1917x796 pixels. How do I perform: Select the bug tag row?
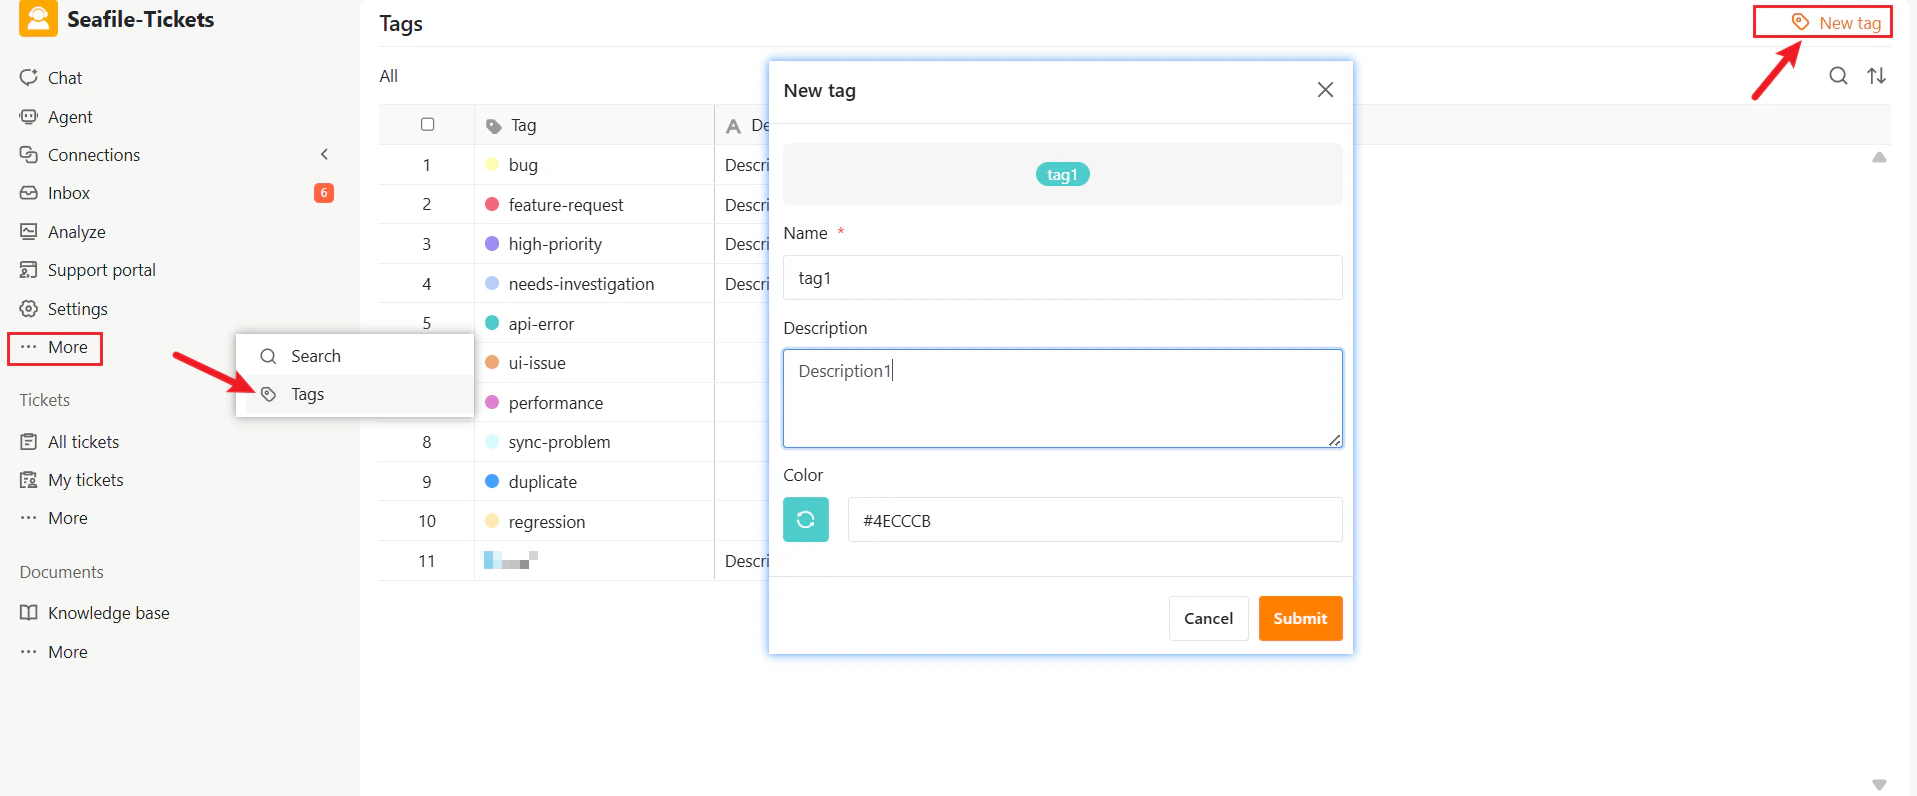point(523,165)
